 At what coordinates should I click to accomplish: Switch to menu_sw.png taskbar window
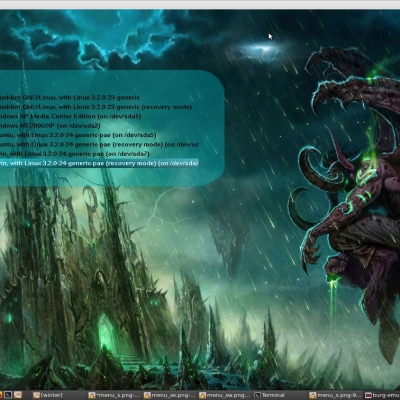[224, 395]
